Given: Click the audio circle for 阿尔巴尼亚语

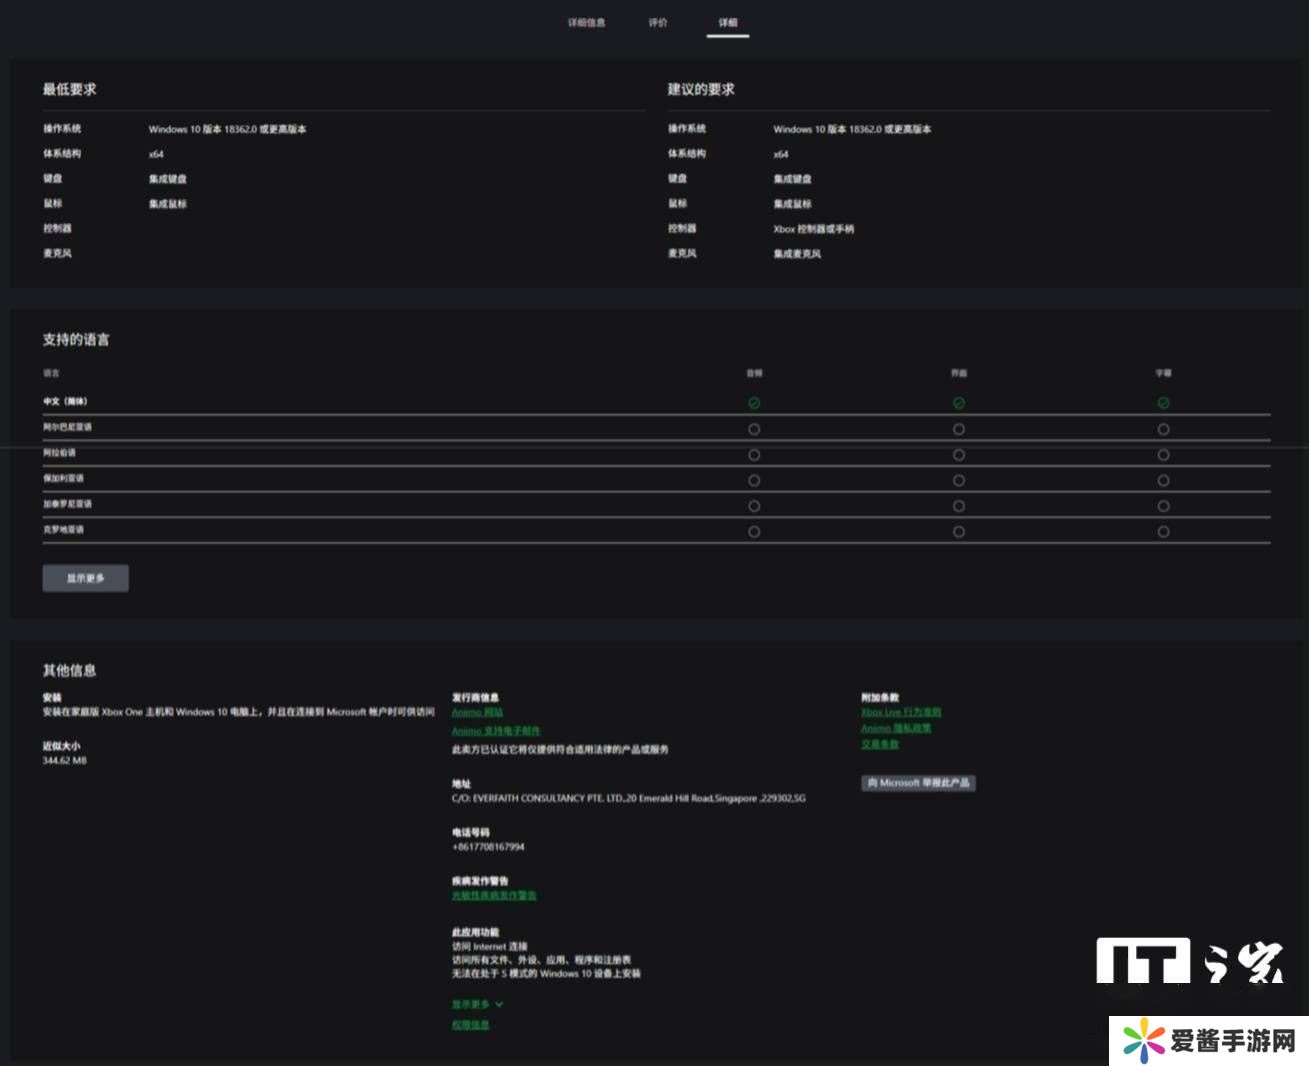Looking at the screenshot, I should click(x=754, y=429).
